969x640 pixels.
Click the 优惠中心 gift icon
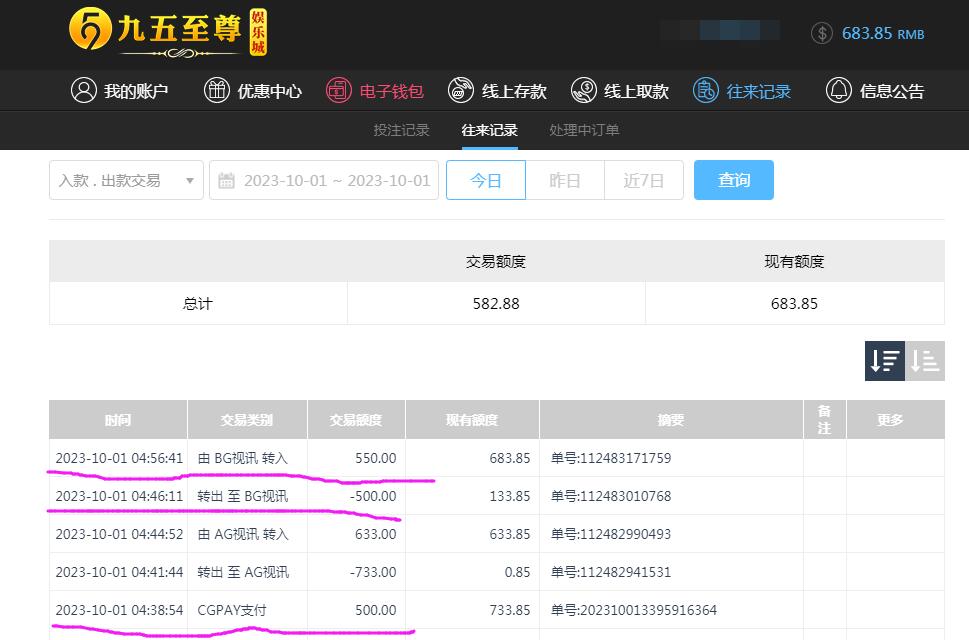[x=217, y=90]
